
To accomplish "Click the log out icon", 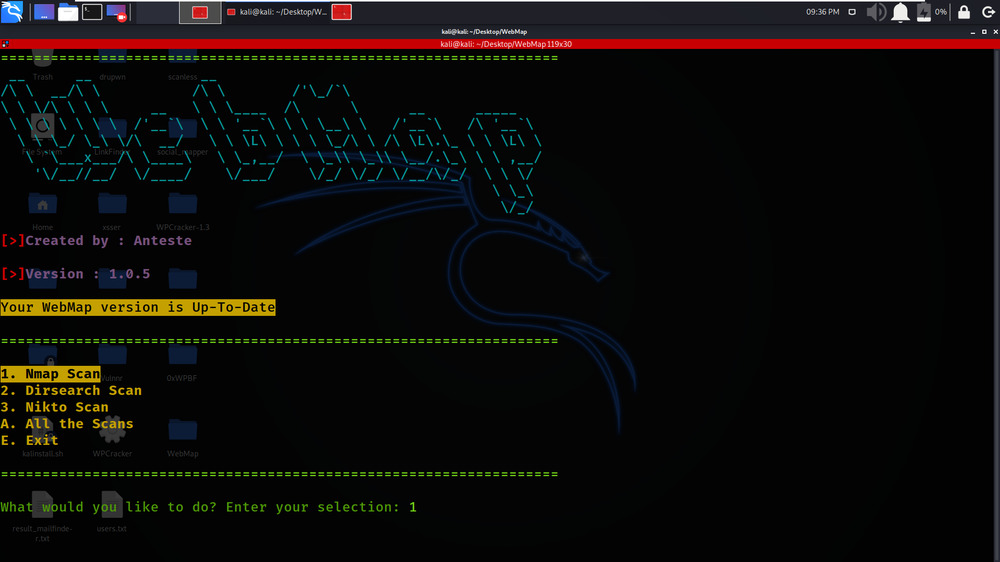I will click(988, 12).
